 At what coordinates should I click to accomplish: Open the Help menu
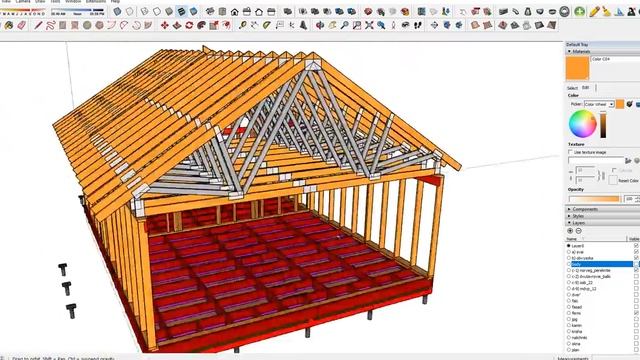pos(115,1)
